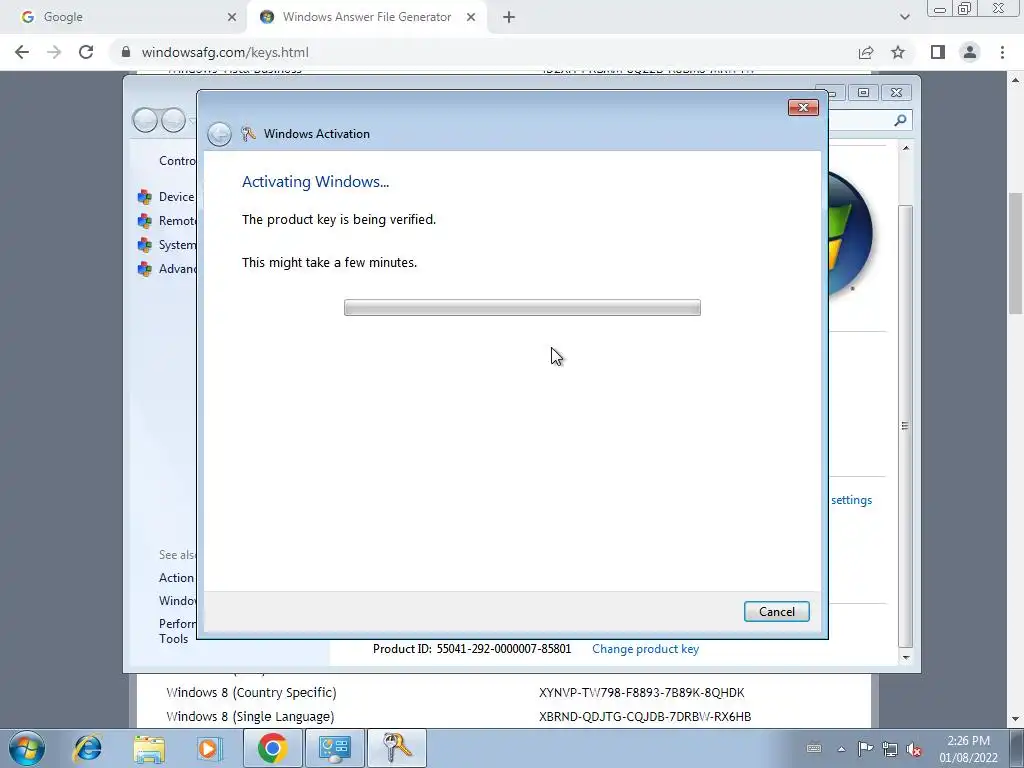Click muted volume speaker tray icon
The height and width of the screenshot is (768, 1024).
click(x=914, y=750)
